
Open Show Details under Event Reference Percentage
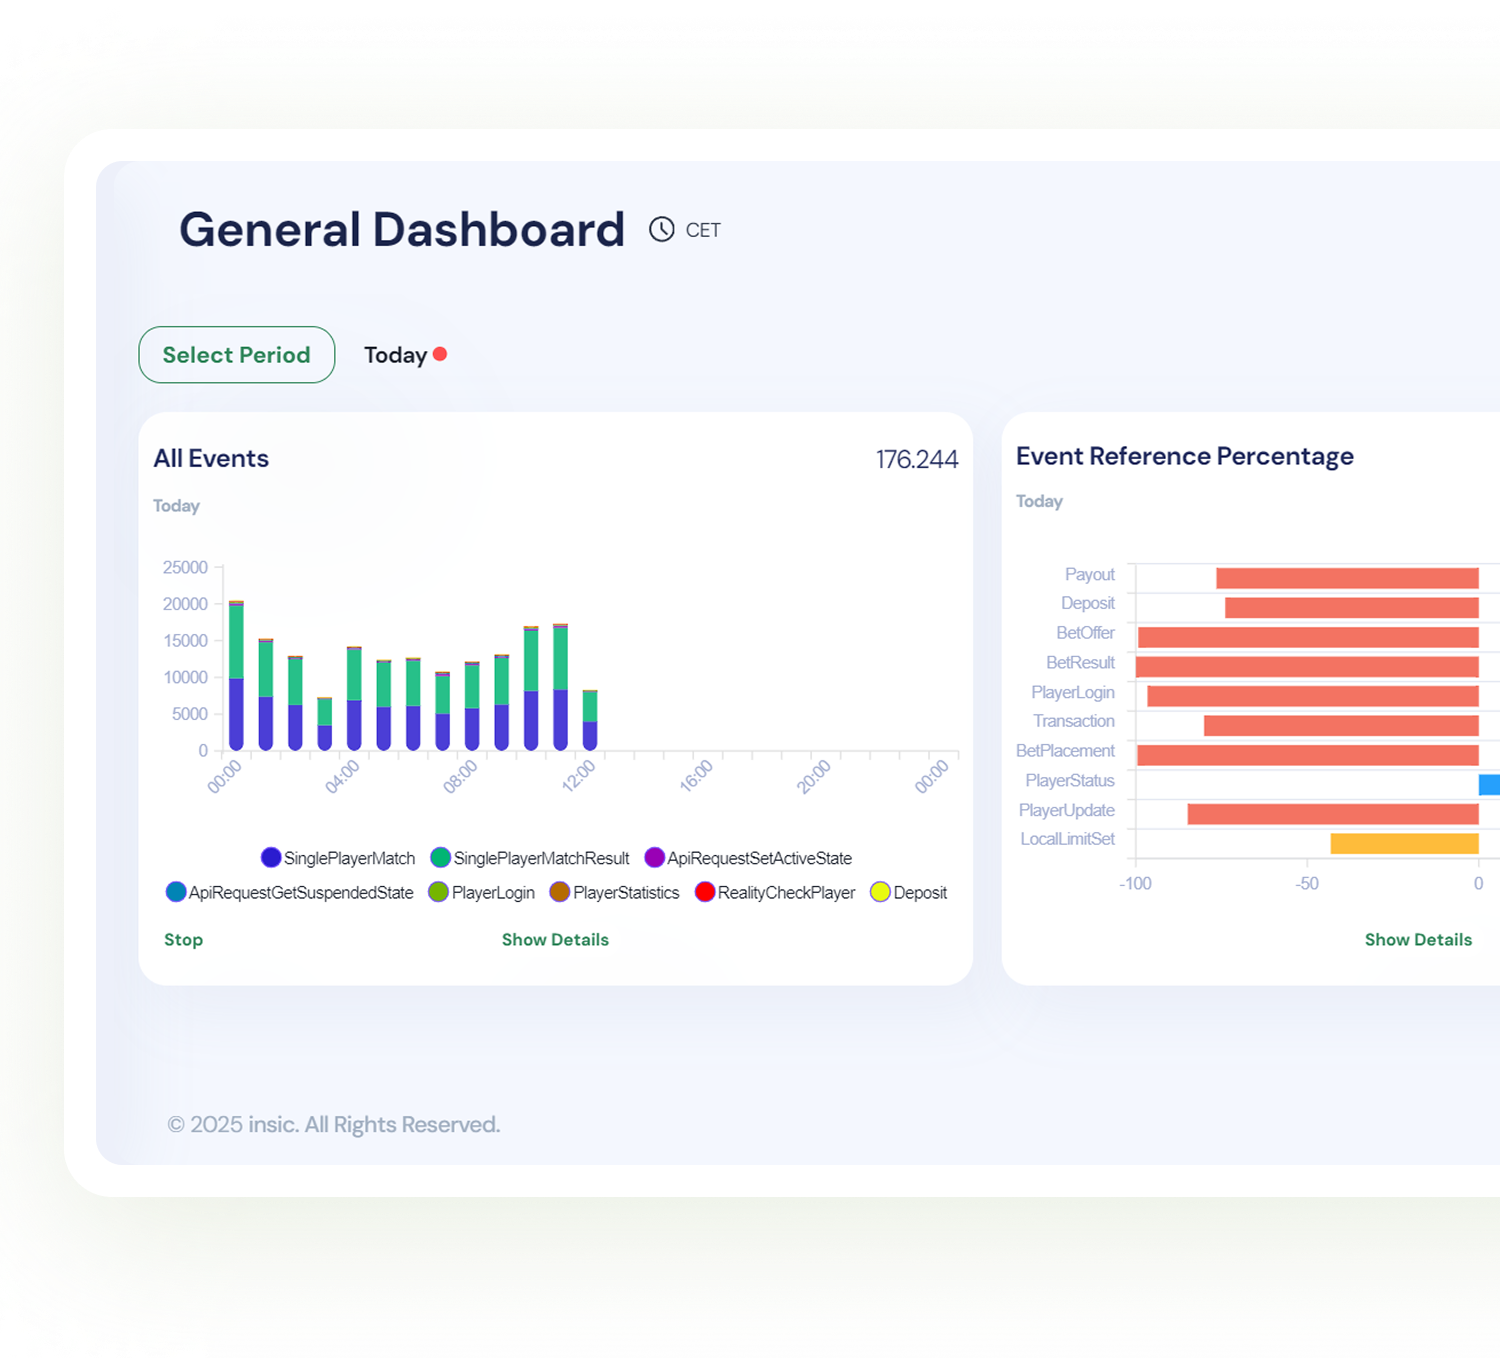(1417, 940)
